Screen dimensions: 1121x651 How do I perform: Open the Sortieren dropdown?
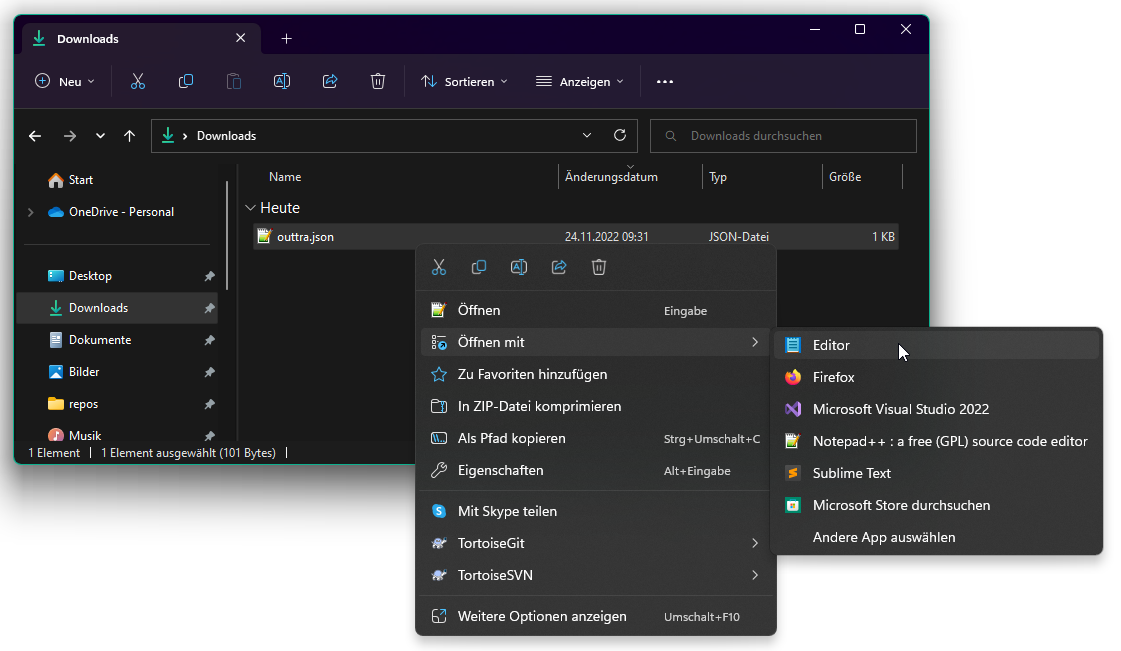pos(464,81)
